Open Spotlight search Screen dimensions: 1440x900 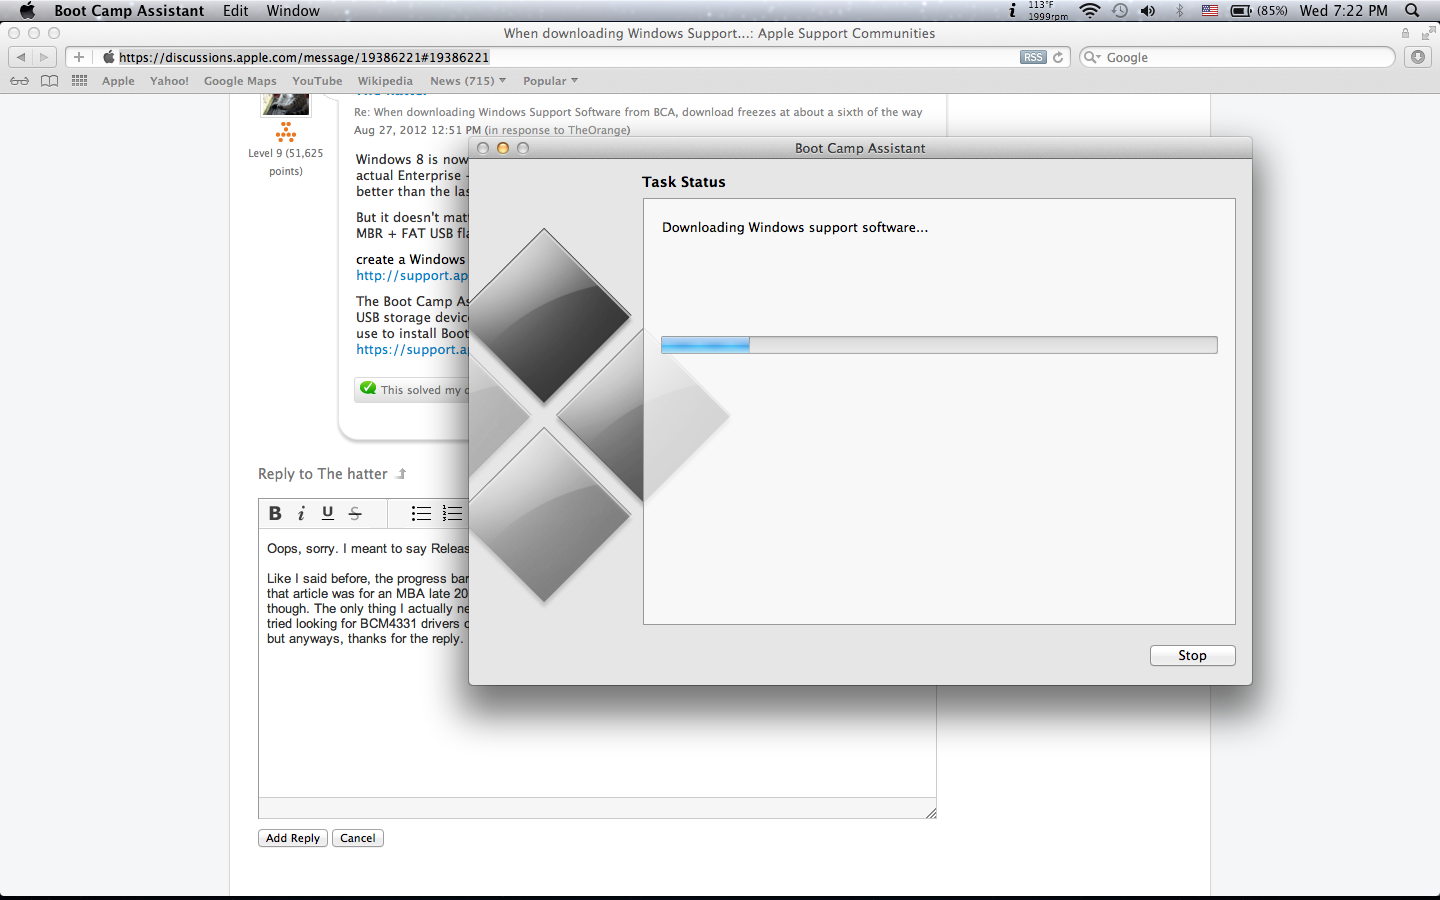[x=1412, y=10]
